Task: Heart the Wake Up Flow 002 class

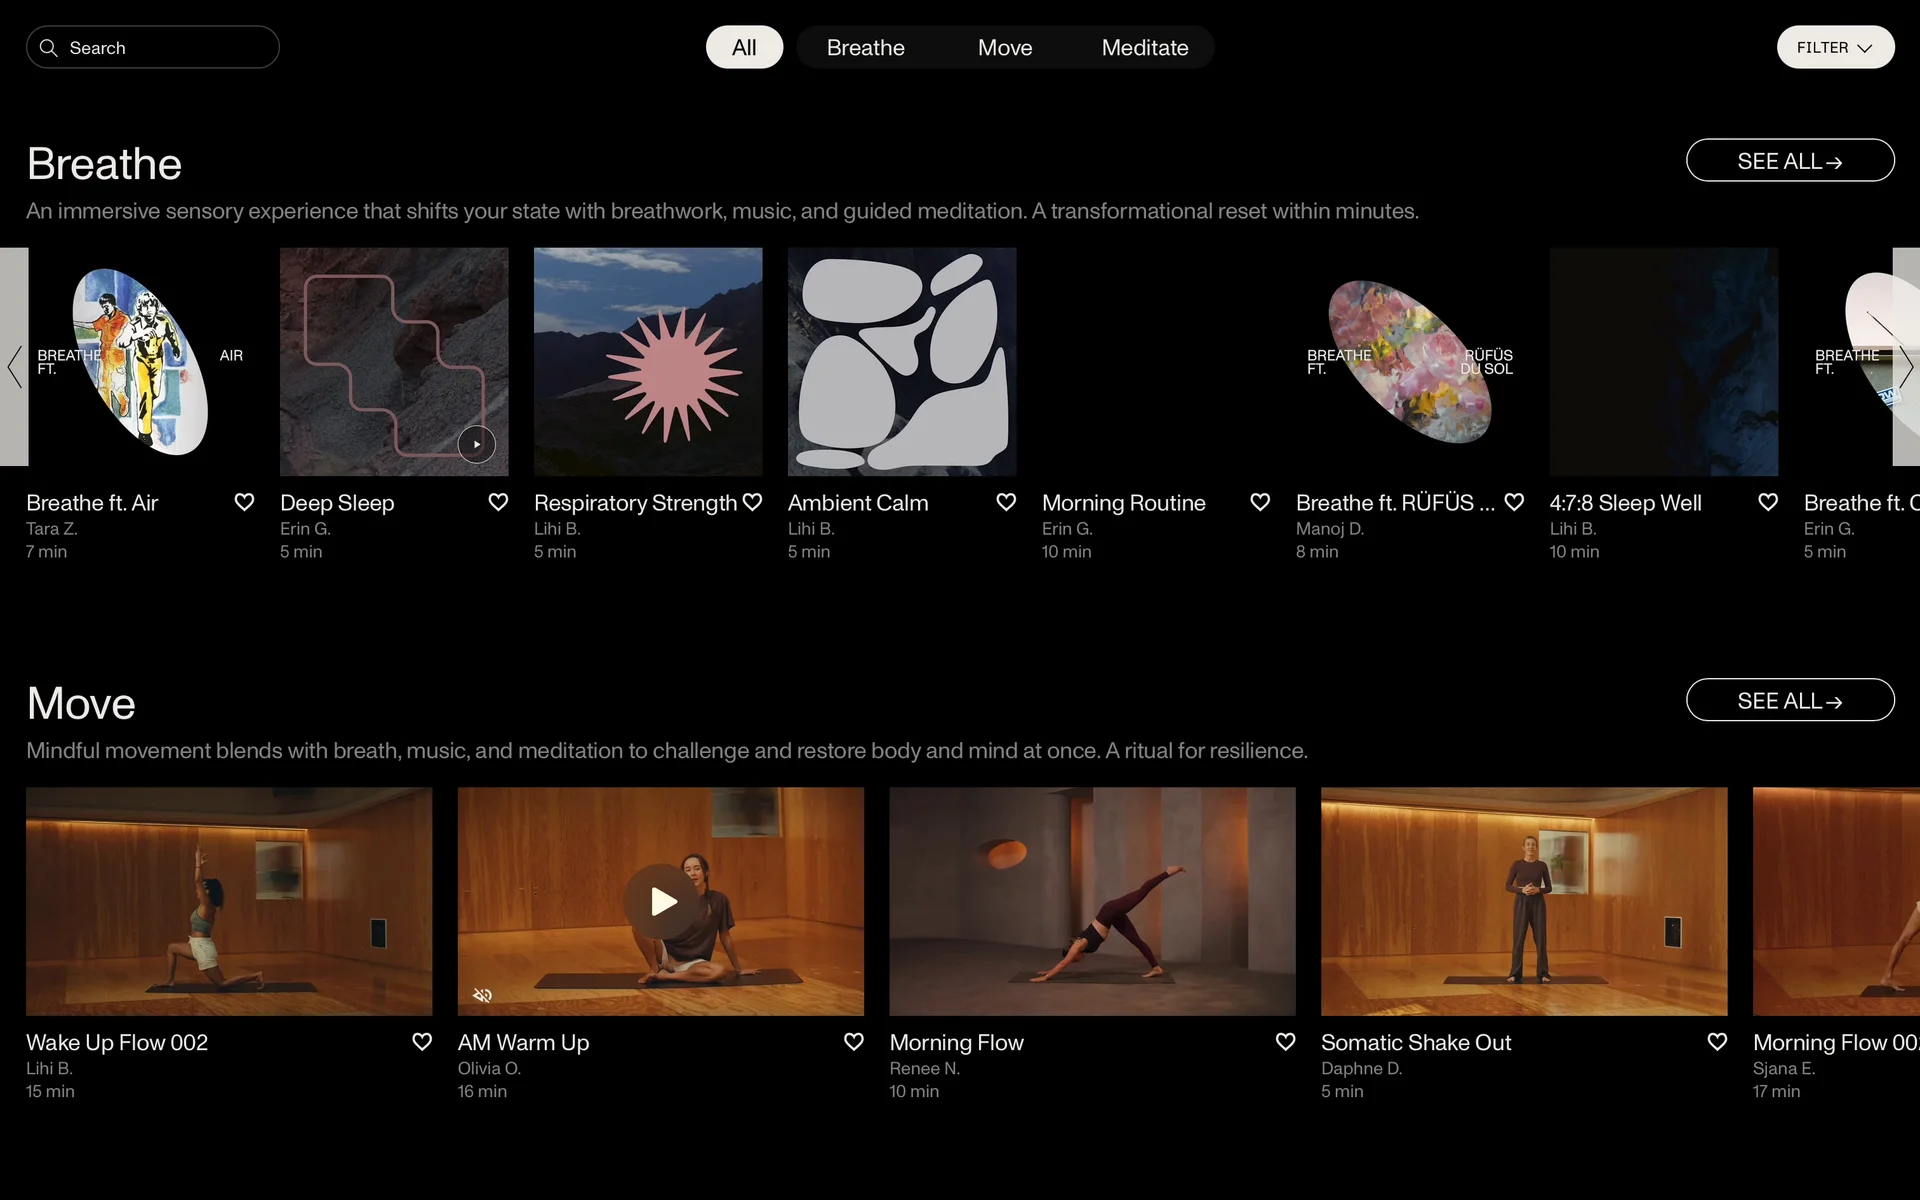Action: tap(422, 1042)
